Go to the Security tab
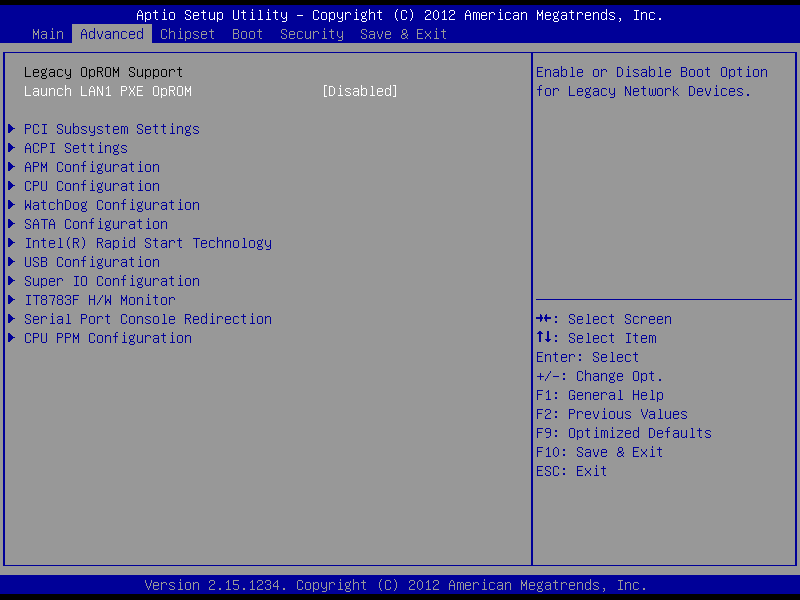The image size is (800, 600). 312,34
